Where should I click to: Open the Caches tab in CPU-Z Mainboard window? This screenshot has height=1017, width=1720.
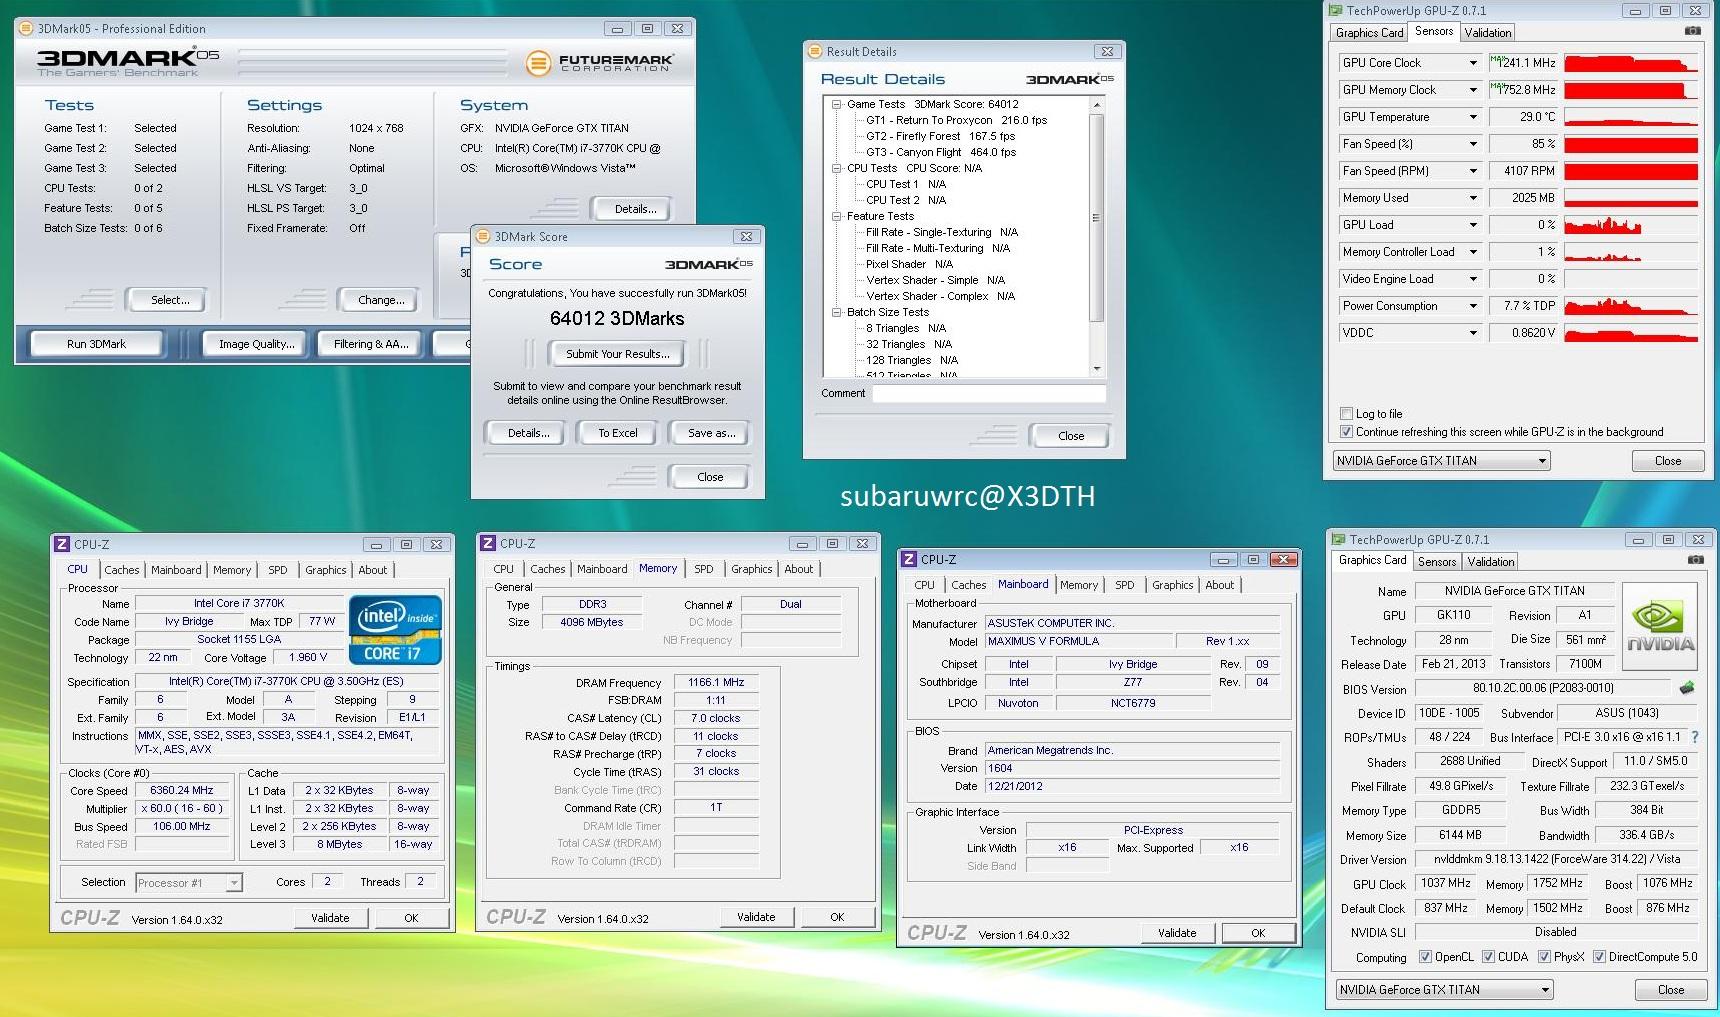[968, 585]
